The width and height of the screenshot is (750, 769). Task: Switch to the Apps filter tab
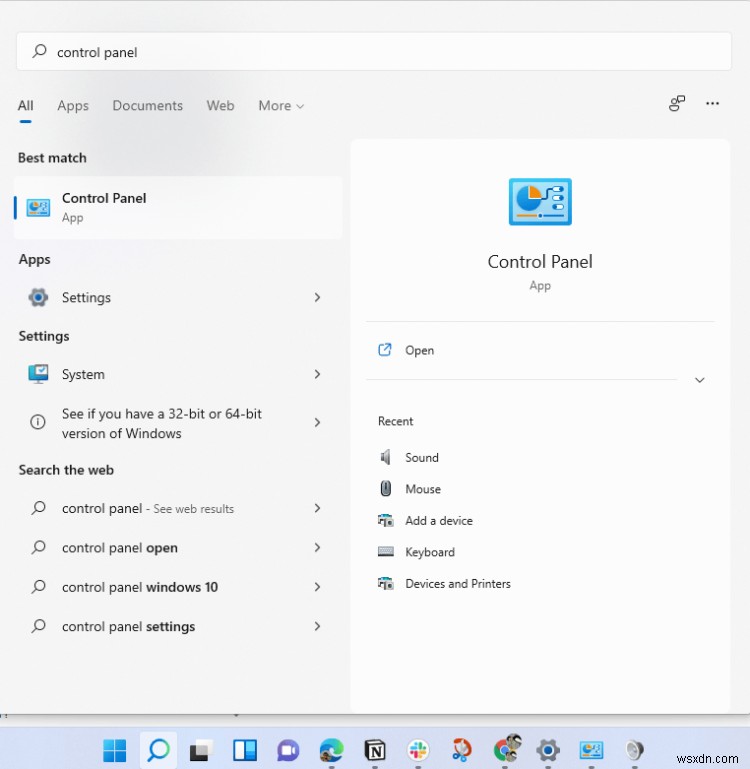pos(73,105)
